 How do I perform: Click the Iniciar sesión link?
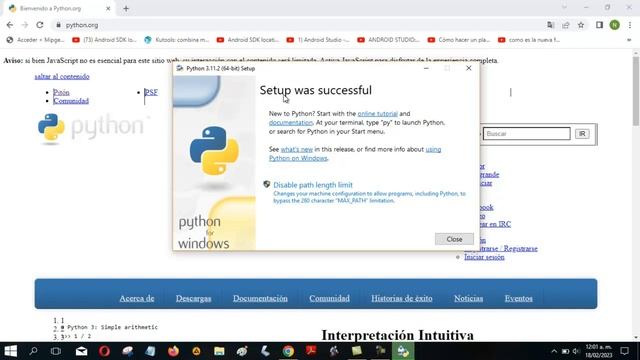point(484,257)
